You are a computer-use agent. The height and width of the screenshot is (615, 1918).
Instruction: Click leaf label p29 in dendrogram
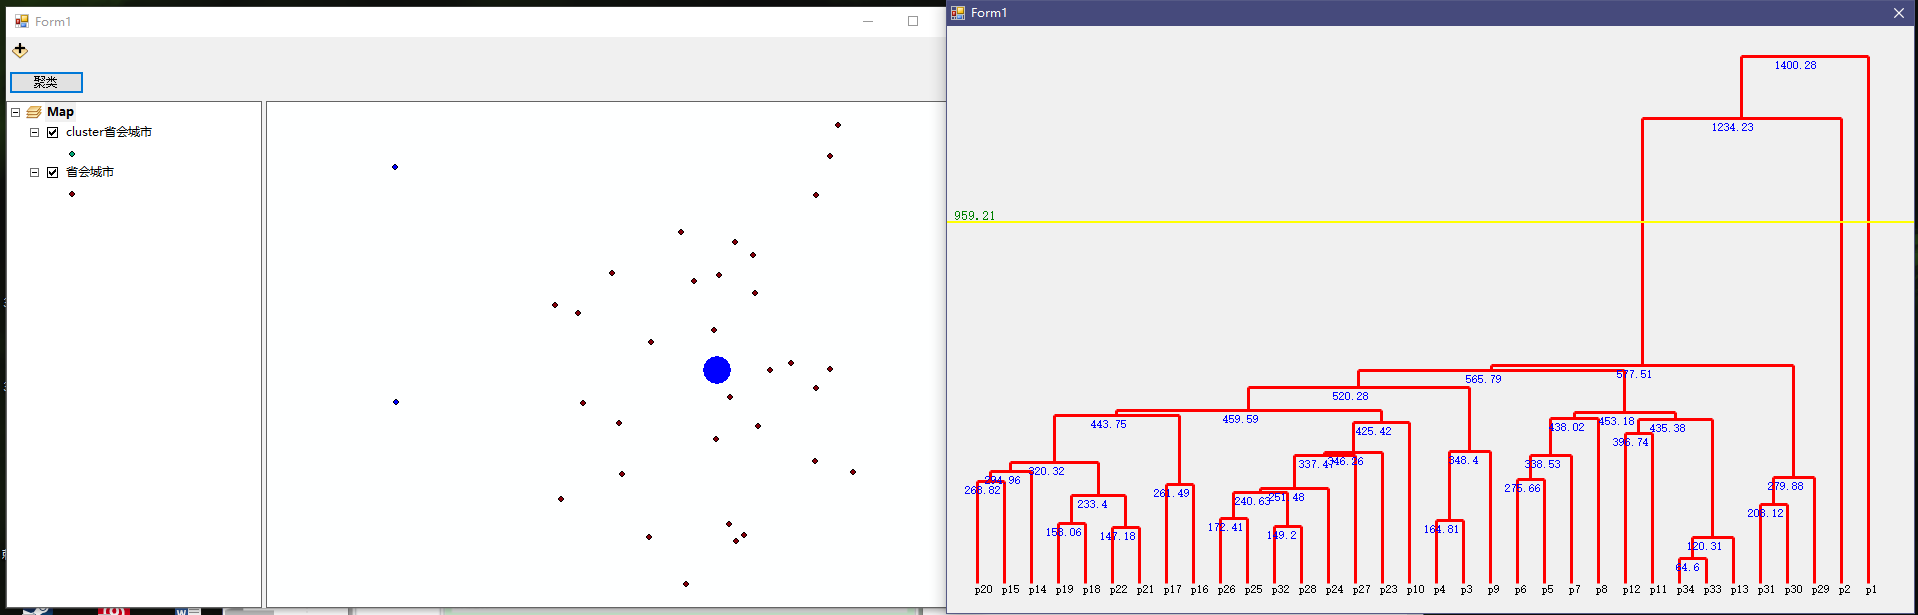[1820, 589]
